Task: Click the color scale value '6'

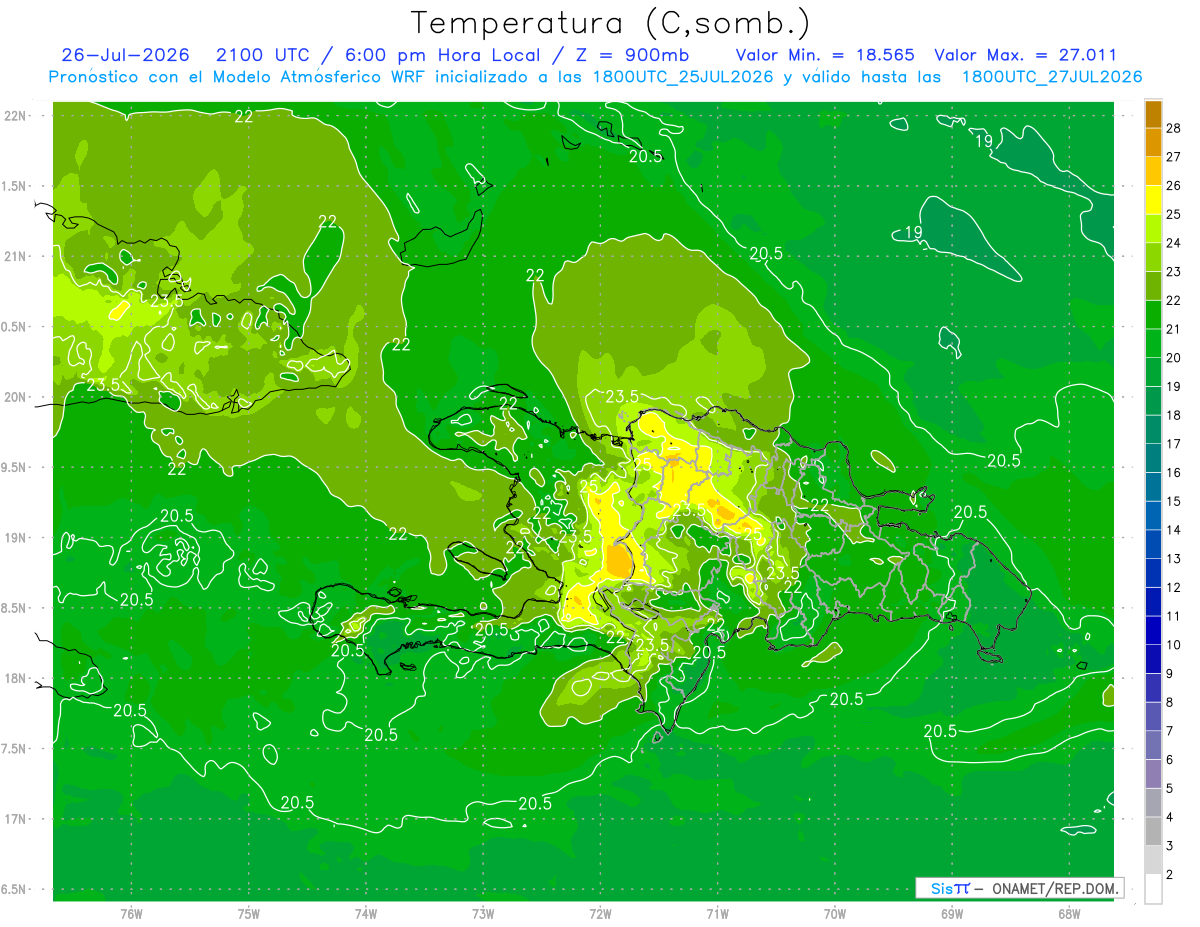Action: coord(1170,760)
